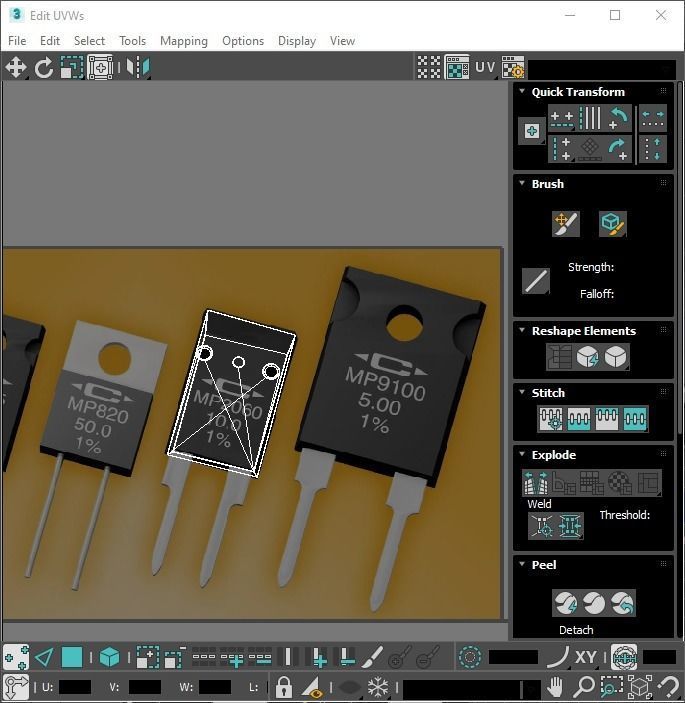The width and height of the screenshot is (685, 703).
Task: Click the Freeze Selected snowflake icon
Action: [x=378, y=687]
